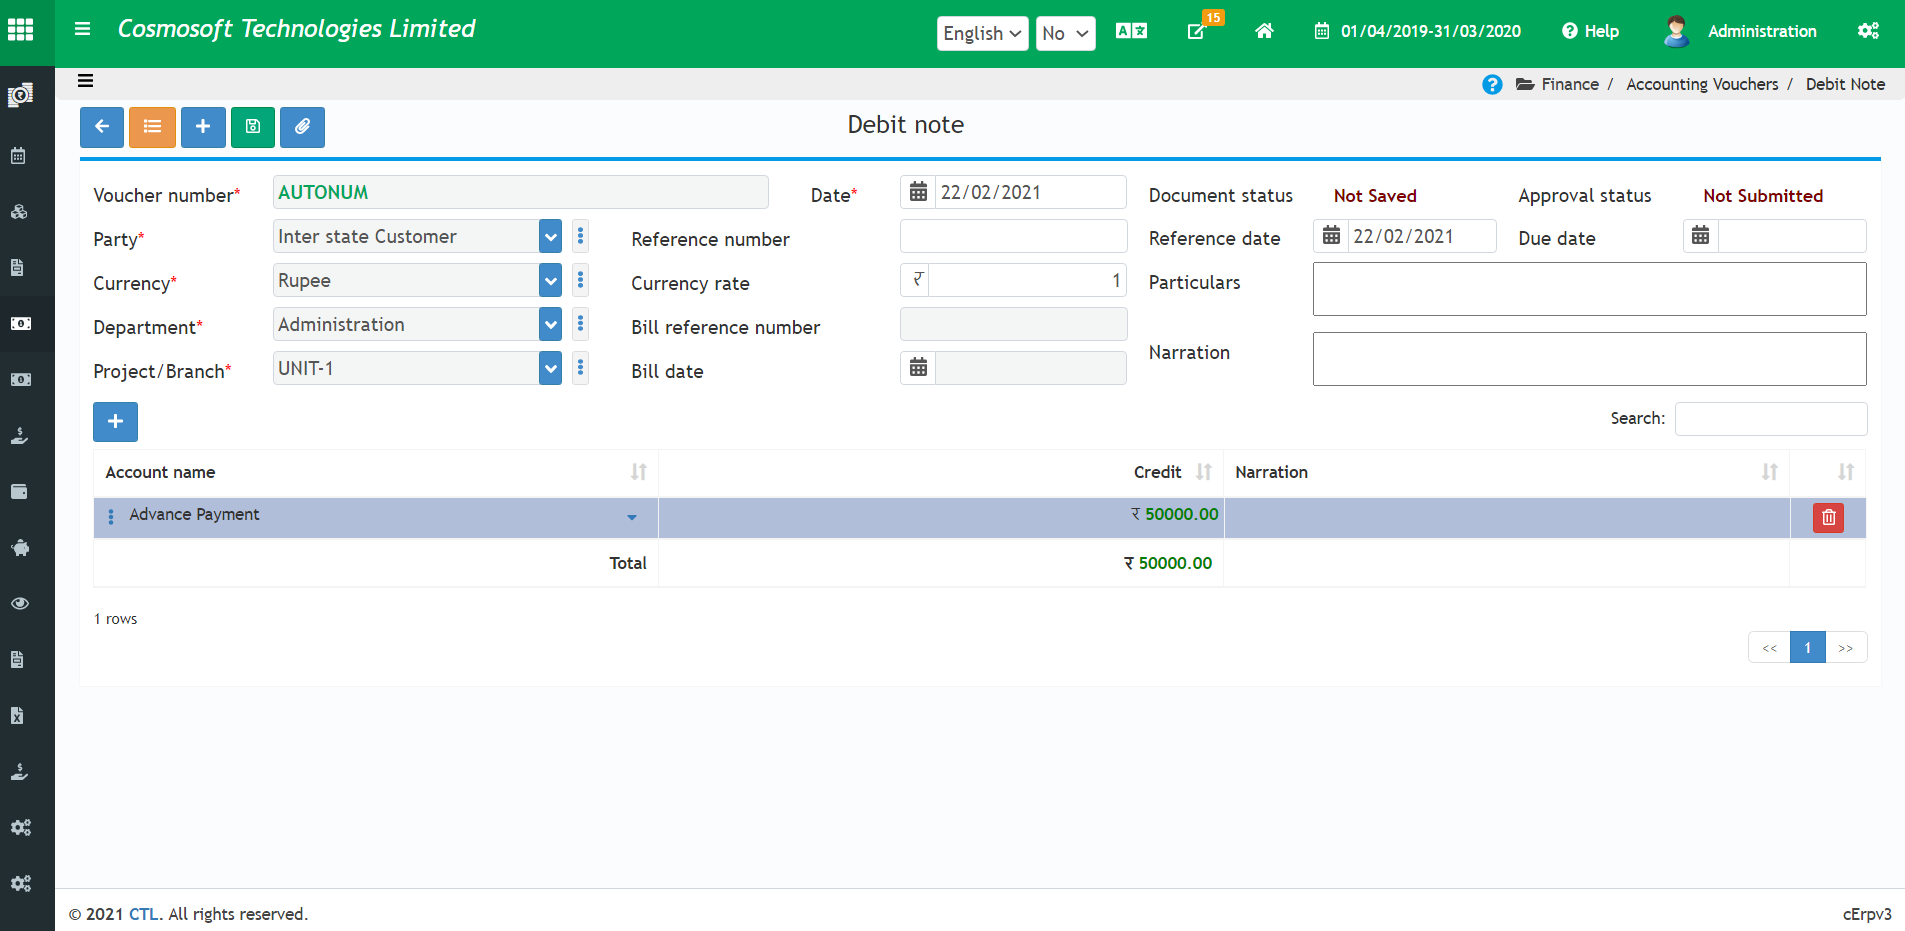Toggle the main hamburger menu in header

(x=83, y=29)
